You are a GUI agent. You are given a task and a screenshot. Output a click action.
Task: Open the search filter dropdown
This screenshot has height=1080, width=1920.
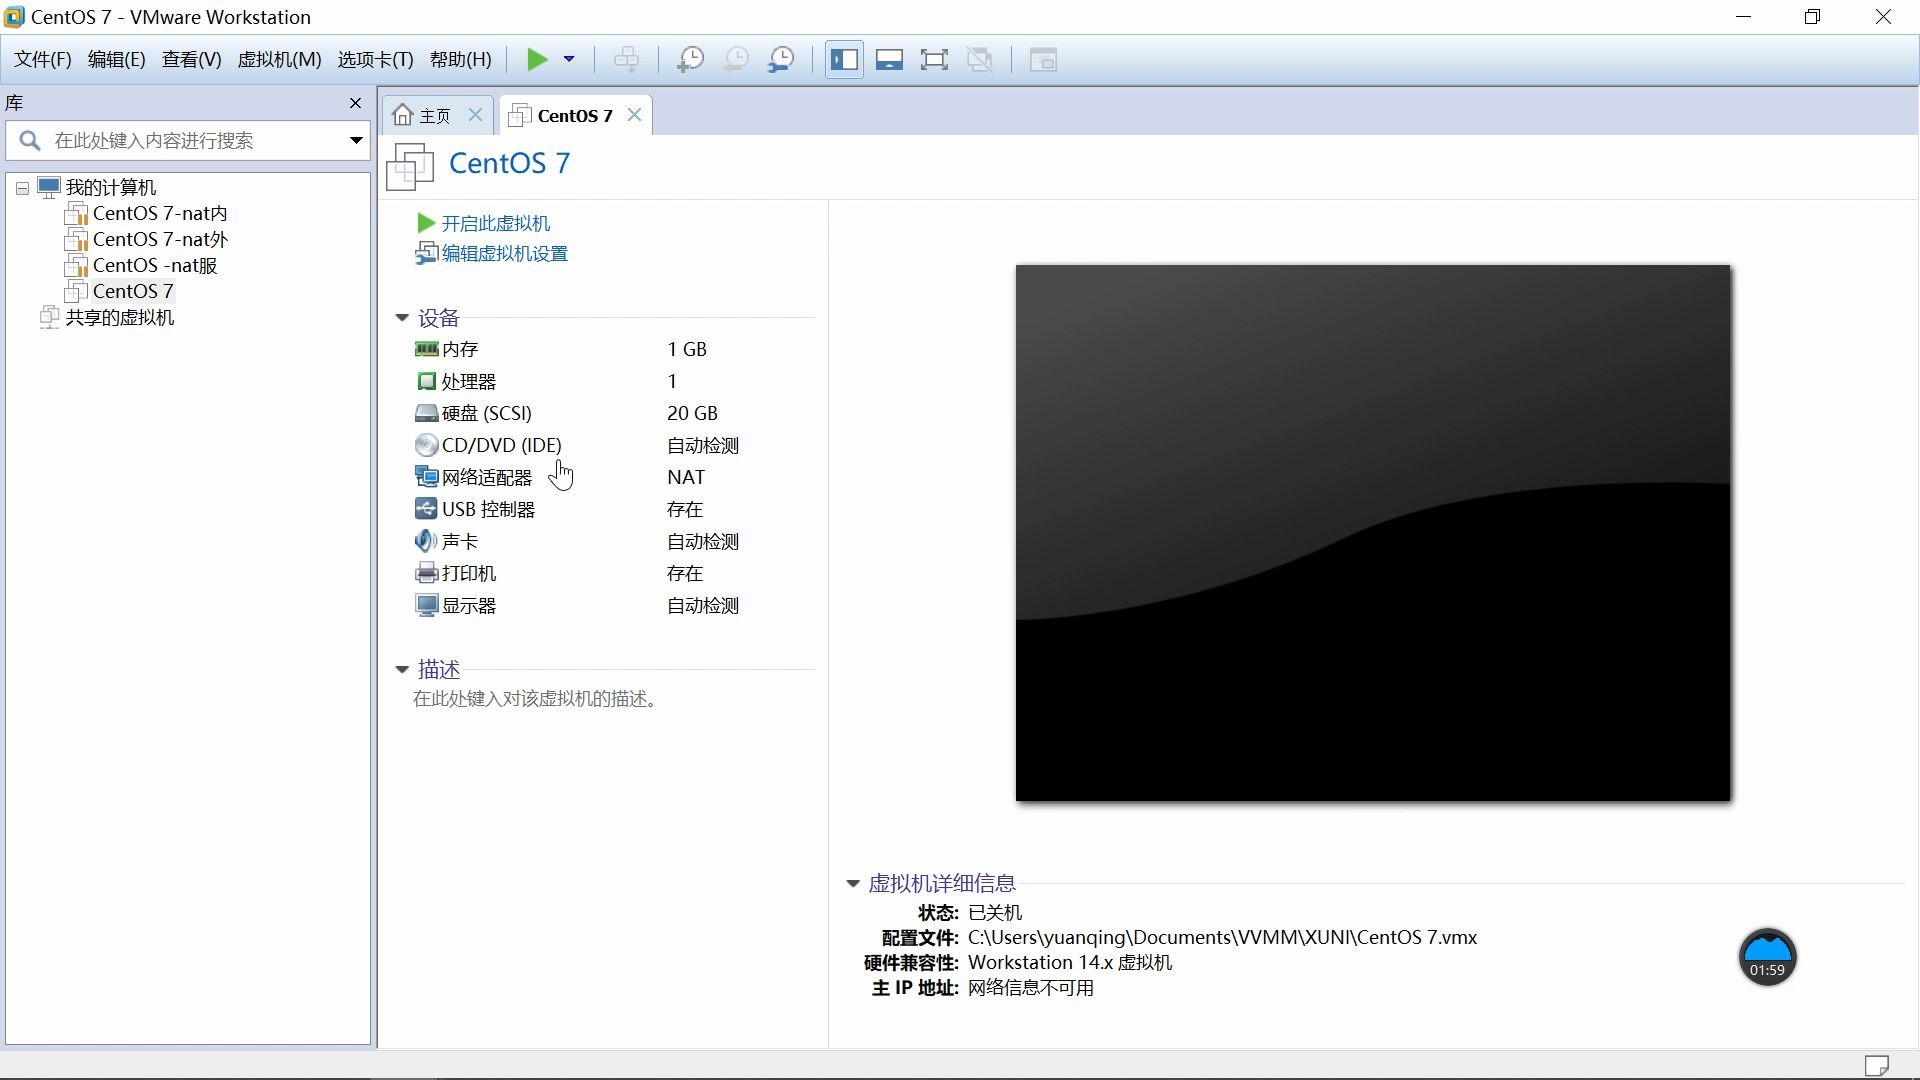[355, 140]
